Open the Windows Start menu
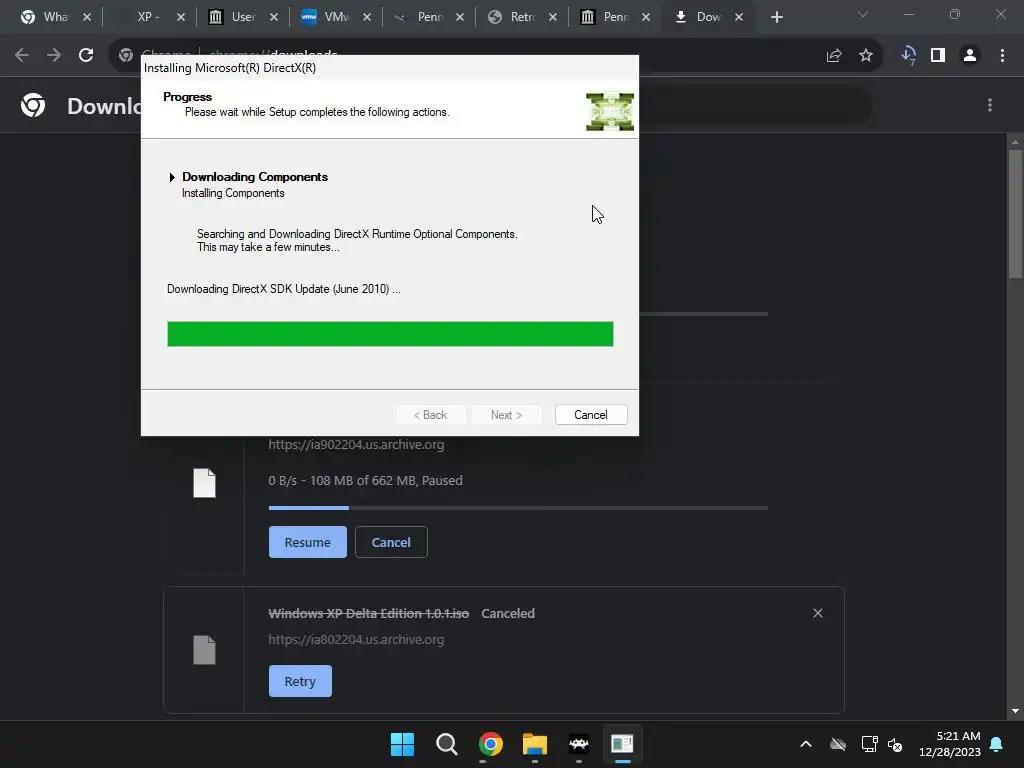 tap(402, 744)
